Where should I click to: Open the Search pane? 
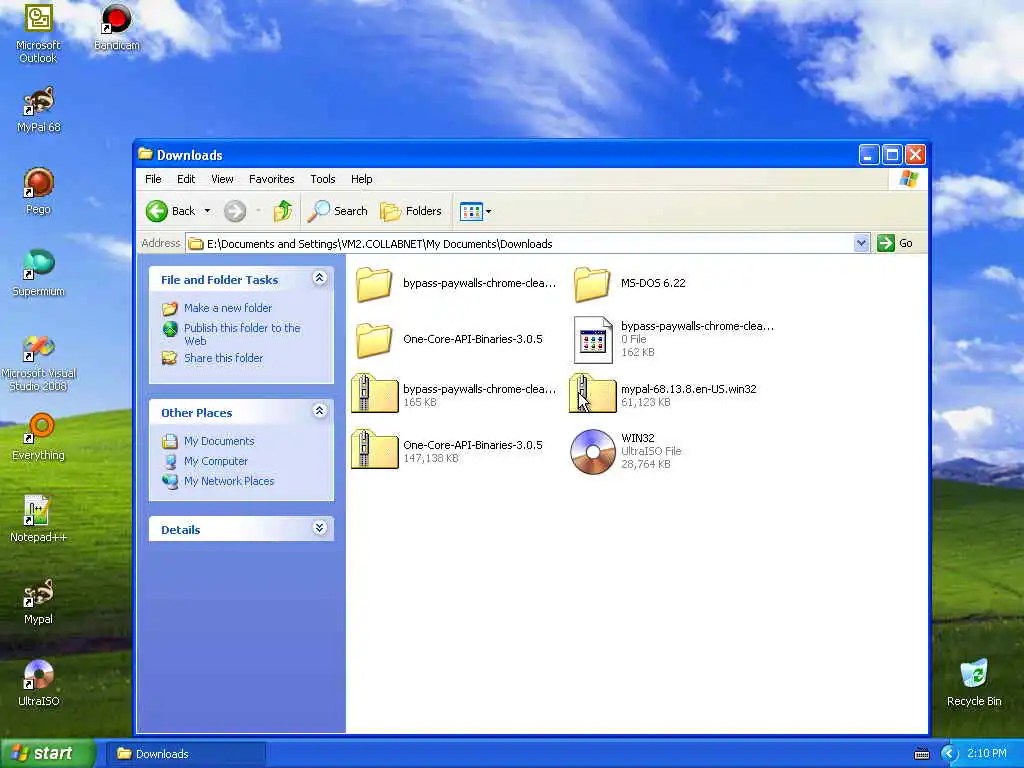[x=338, y=211]
